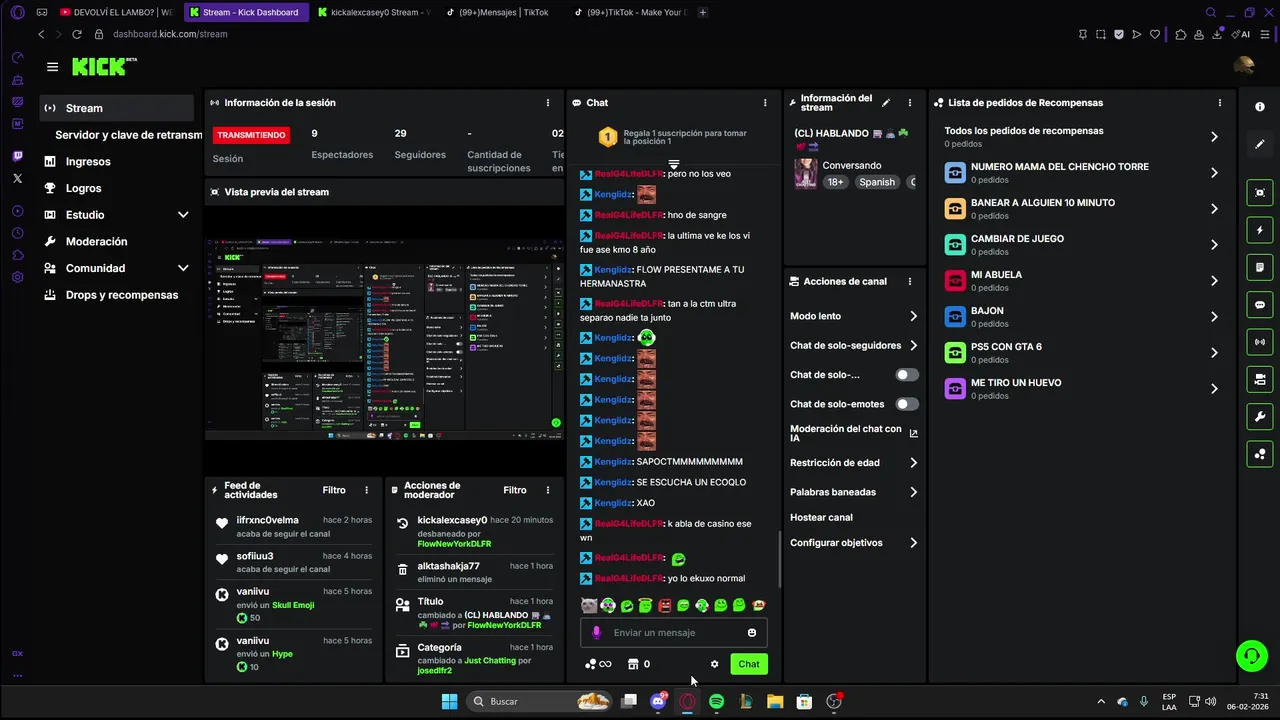
Task: Click the green Chat send button
Action: (x=749, y=664)
